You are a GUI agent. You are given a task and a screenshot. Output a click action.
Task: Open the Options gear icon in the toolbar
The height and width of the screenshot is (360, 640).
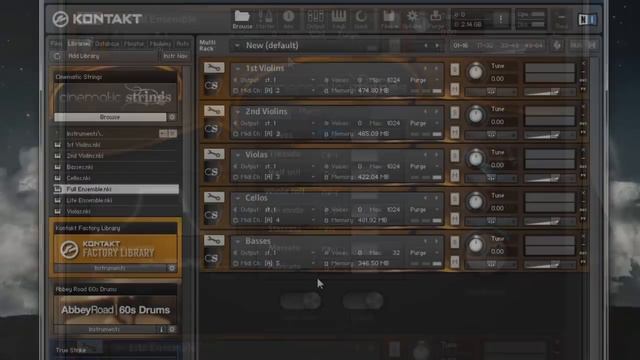point(412,17)
